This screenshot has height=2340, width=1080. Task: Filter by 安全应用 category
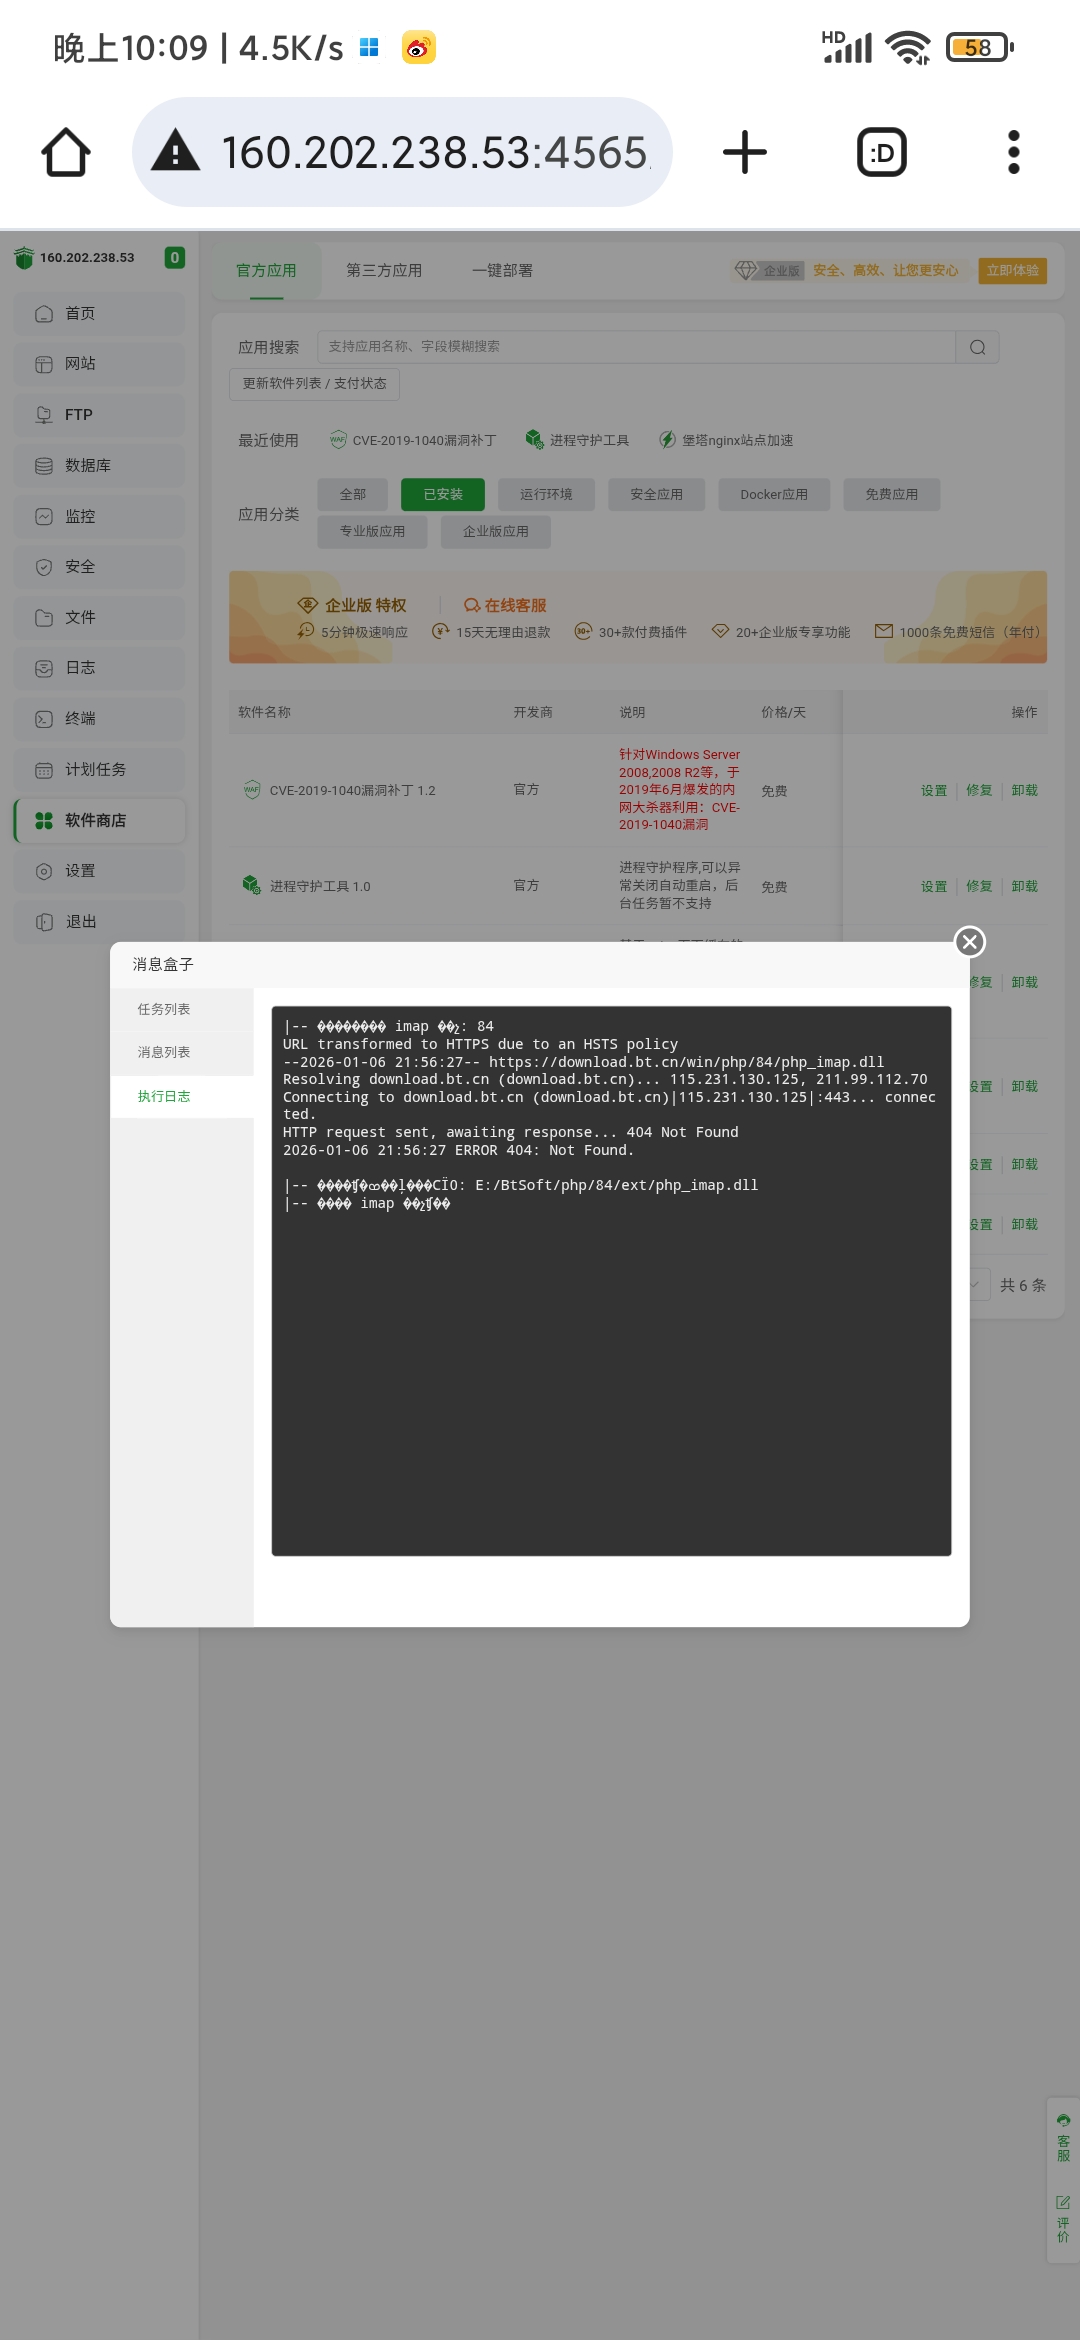(x=656, y=495)
